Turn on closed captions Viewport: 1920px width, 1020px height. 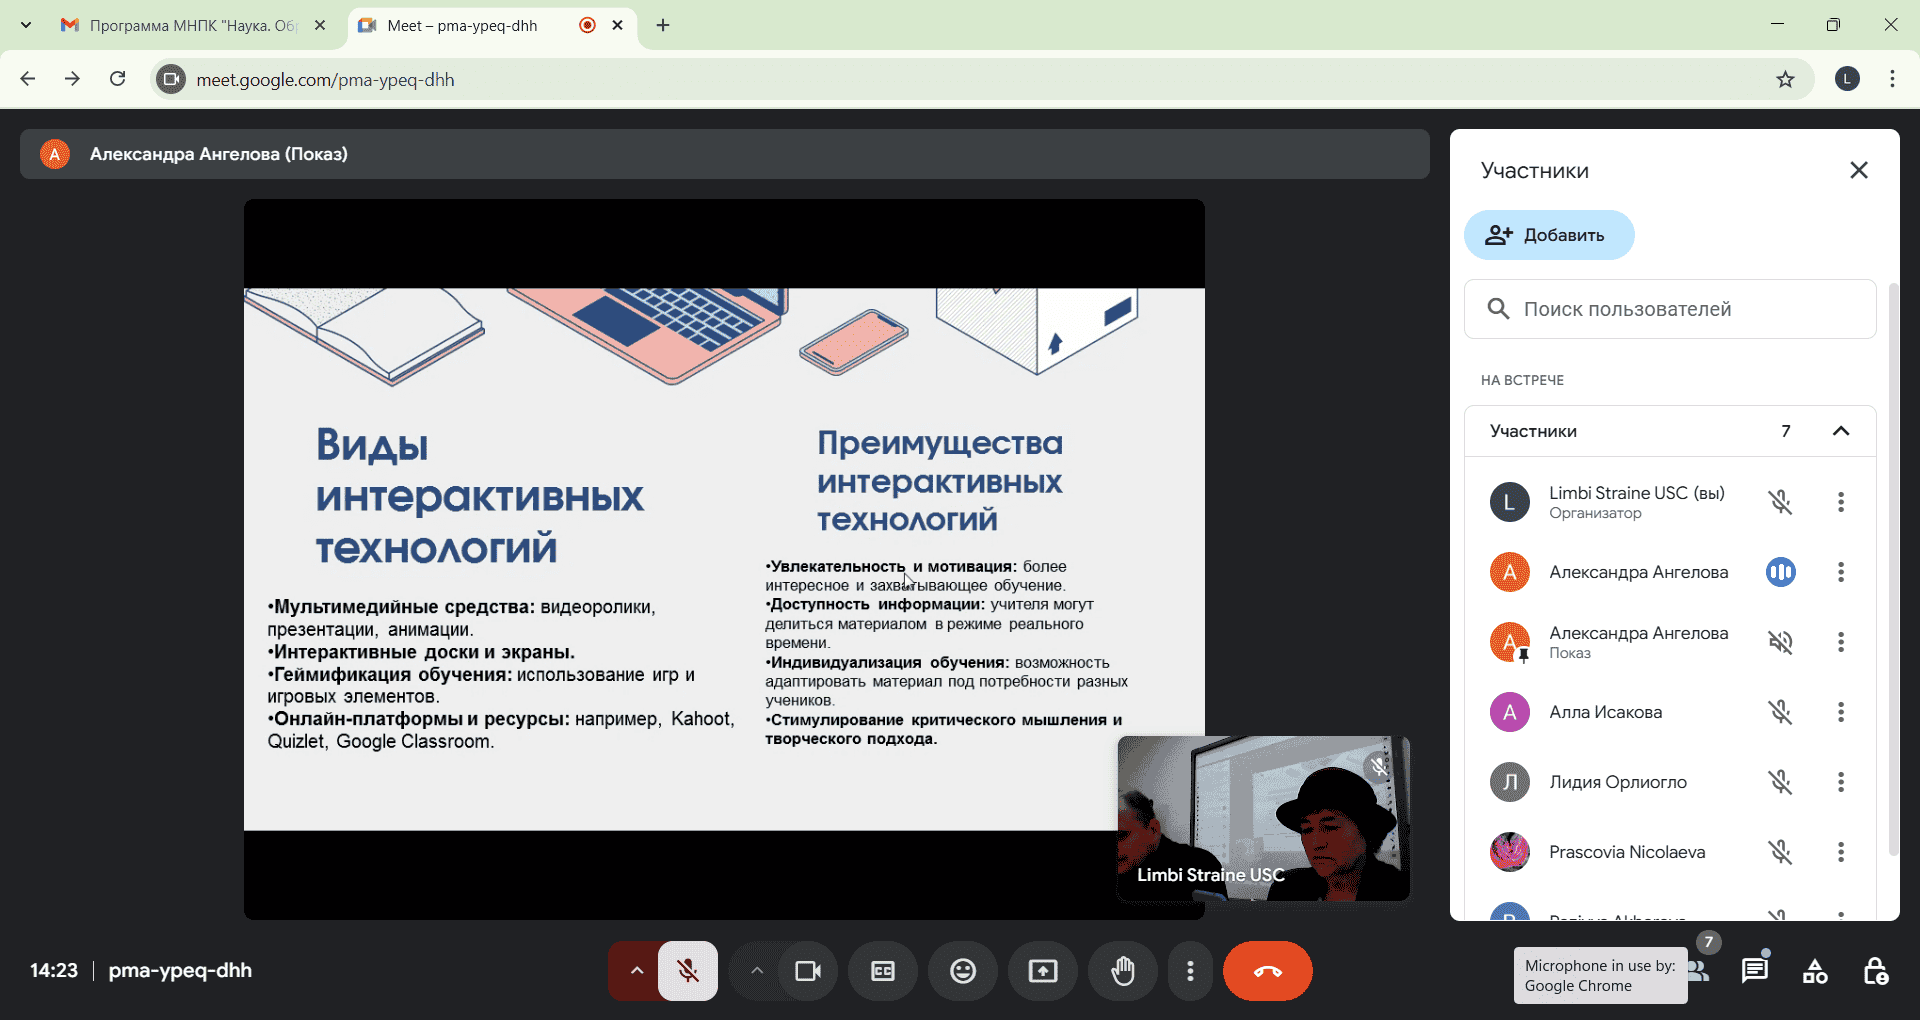[x=883, y=971]
